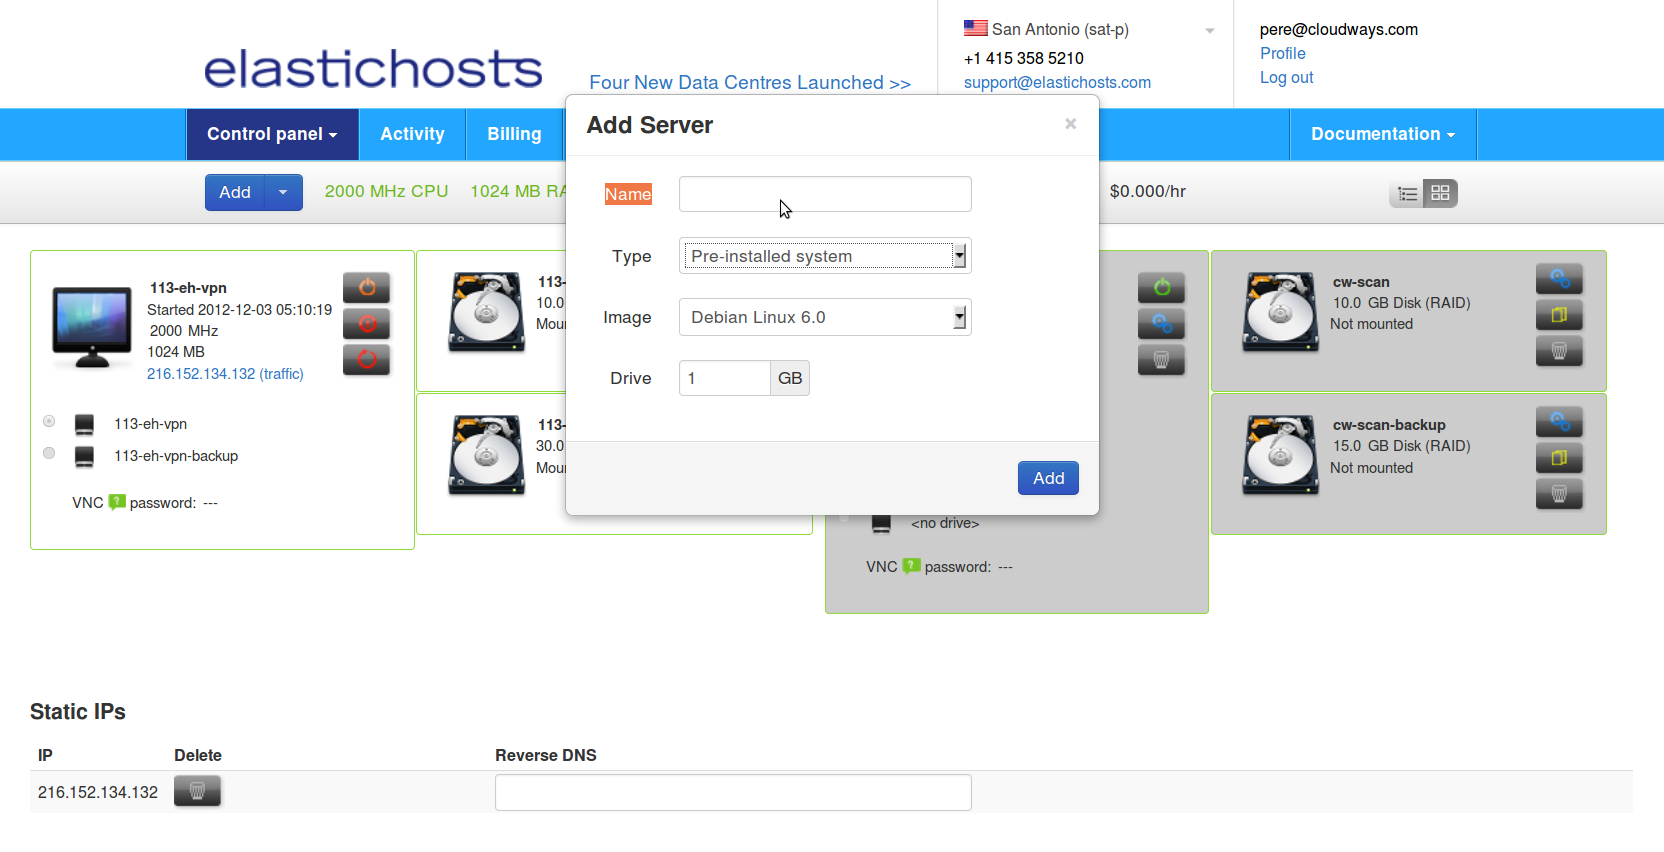Switch to list view icon

[x=1407, y=194]
